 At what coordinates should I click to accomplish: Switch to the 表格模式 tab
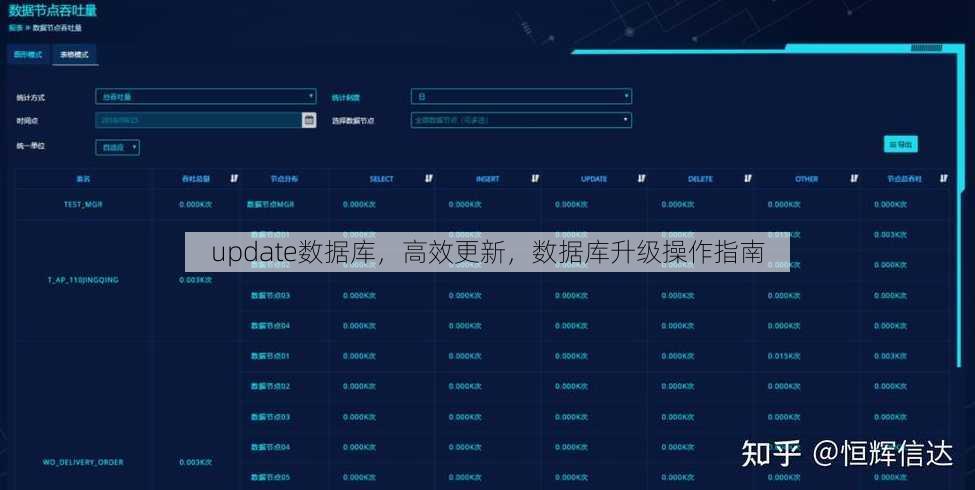pos(74,55)
